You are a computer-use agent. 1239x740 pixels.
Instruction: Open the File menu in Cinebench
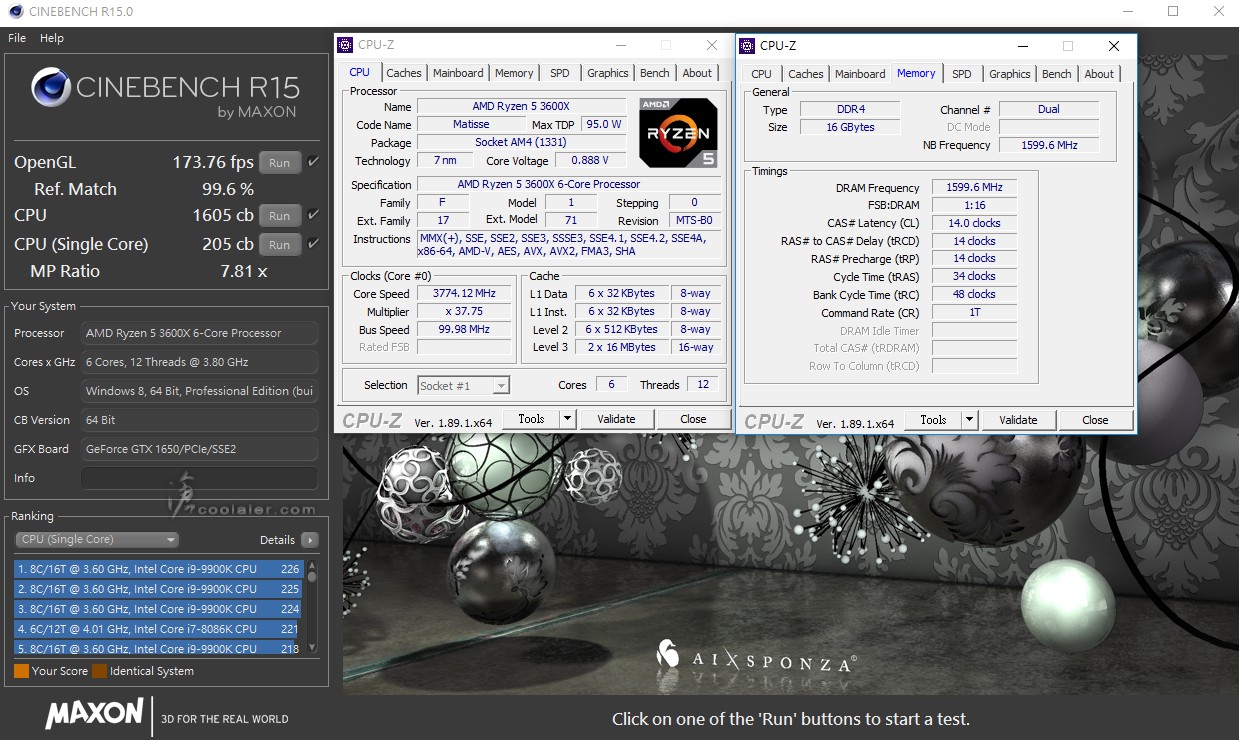click(17, 38)
